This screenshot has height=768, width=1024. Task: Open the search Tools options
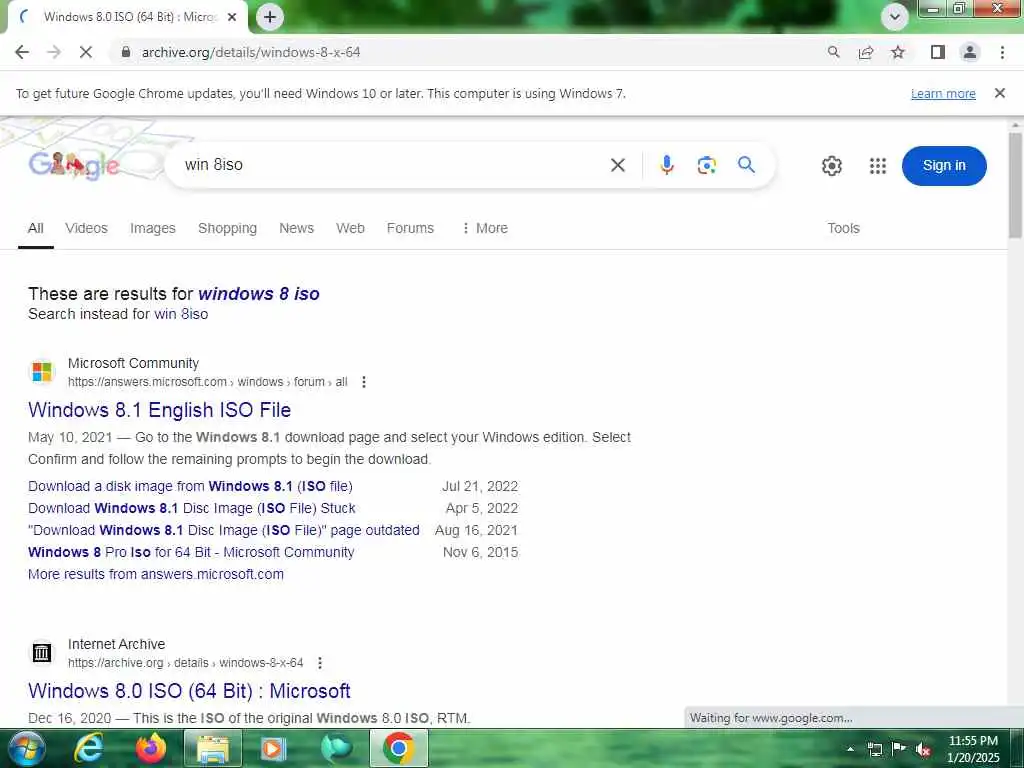pos(843,229)
